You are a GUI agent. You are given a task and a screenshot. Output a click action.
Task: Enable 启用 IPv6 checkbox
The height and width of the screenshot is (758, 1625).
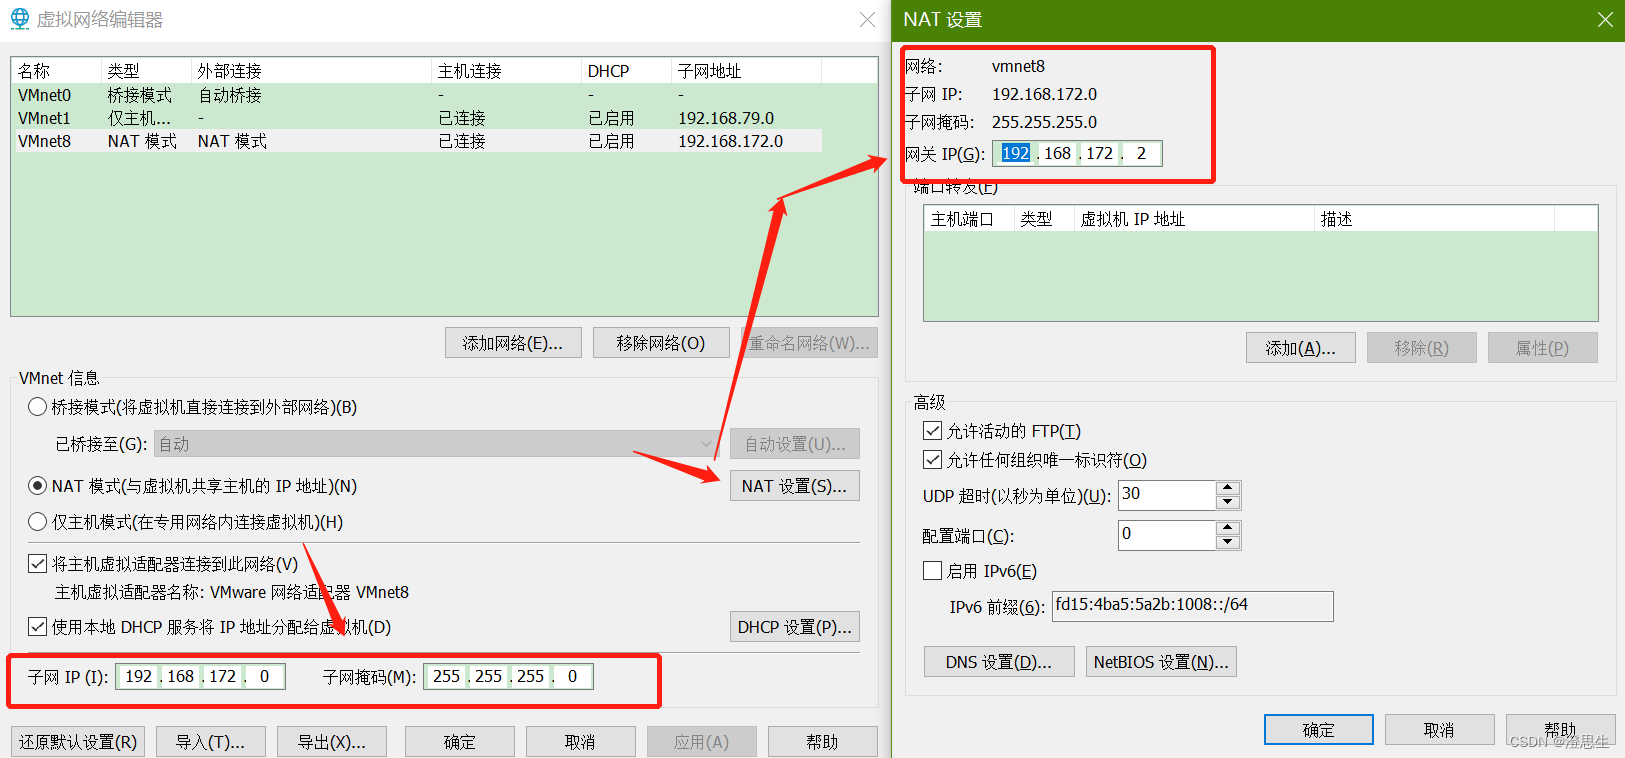click(x=932, y=571)
